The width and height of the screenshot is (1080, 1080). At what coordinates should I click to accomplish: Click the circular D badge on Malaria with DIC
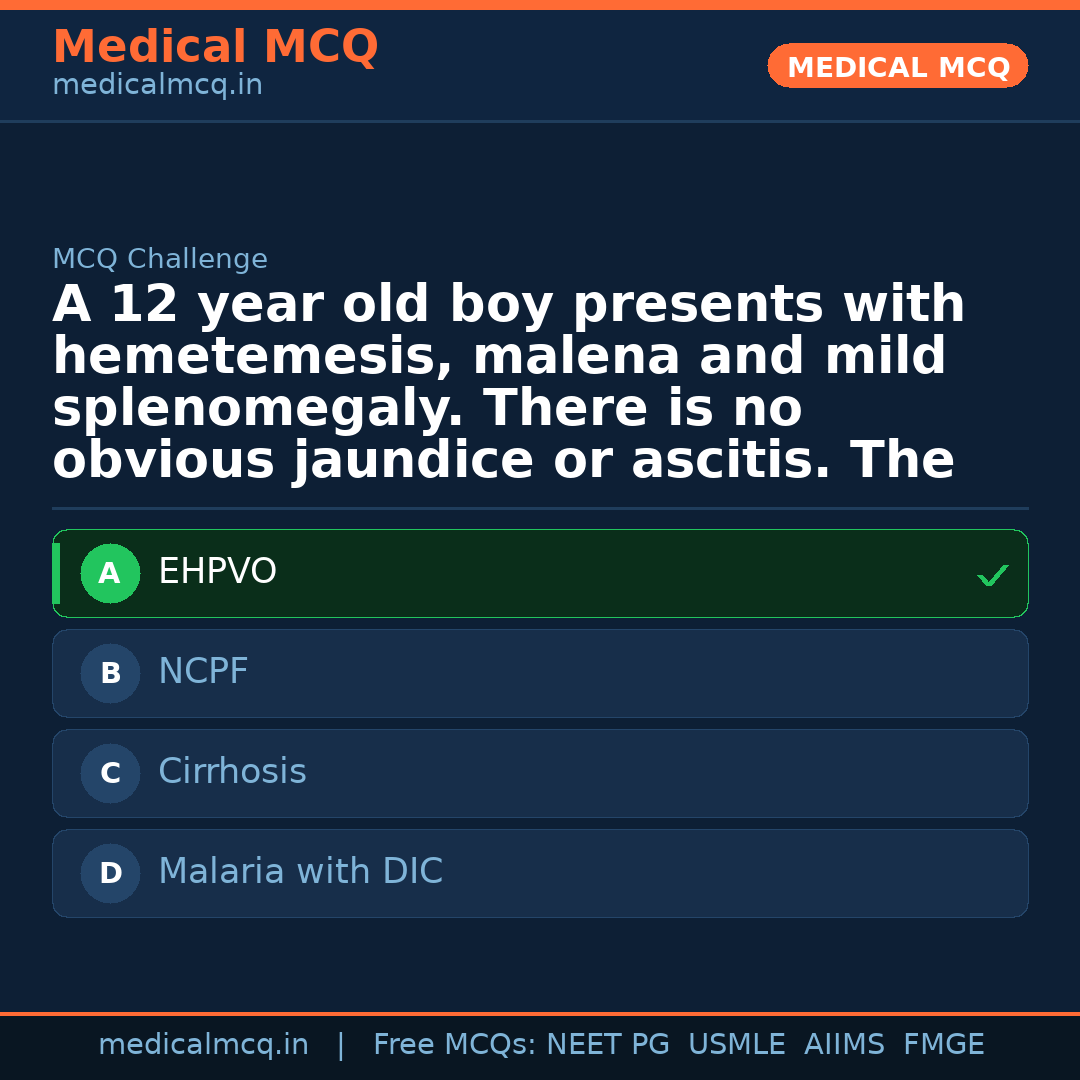click(110, 873)
